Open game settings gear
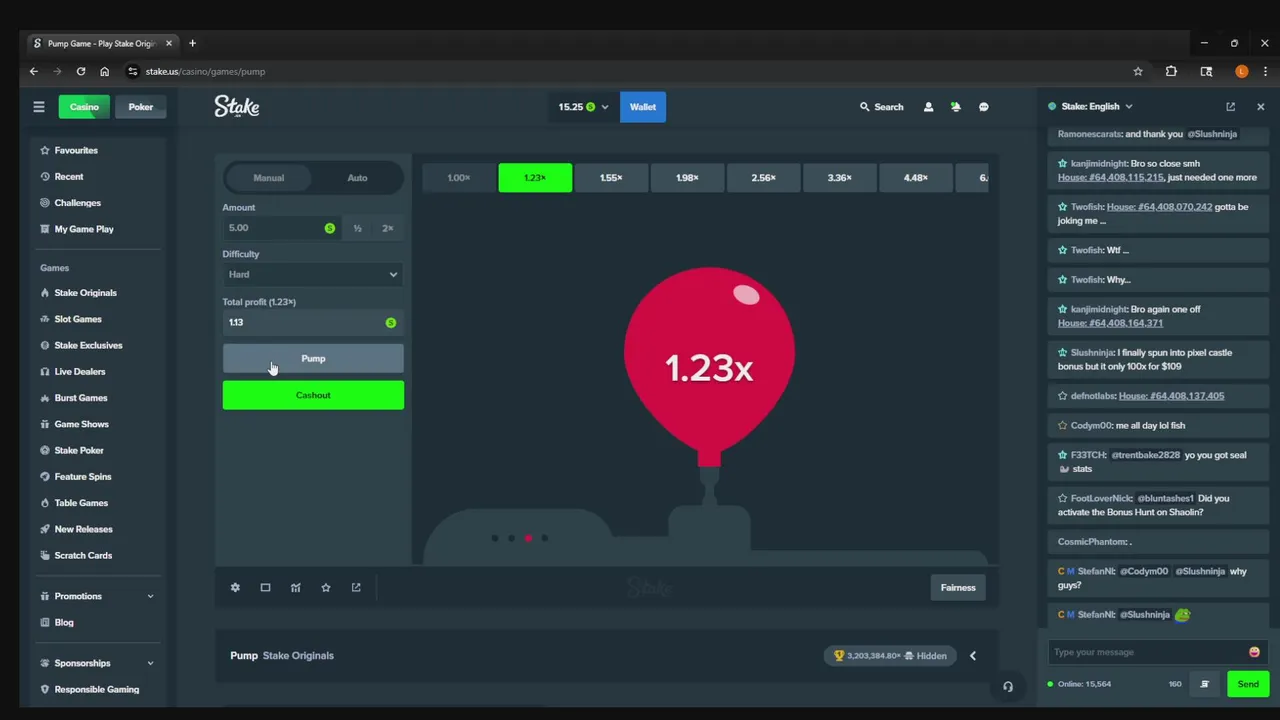This screenshot has height=720, width=1280. 235,588
